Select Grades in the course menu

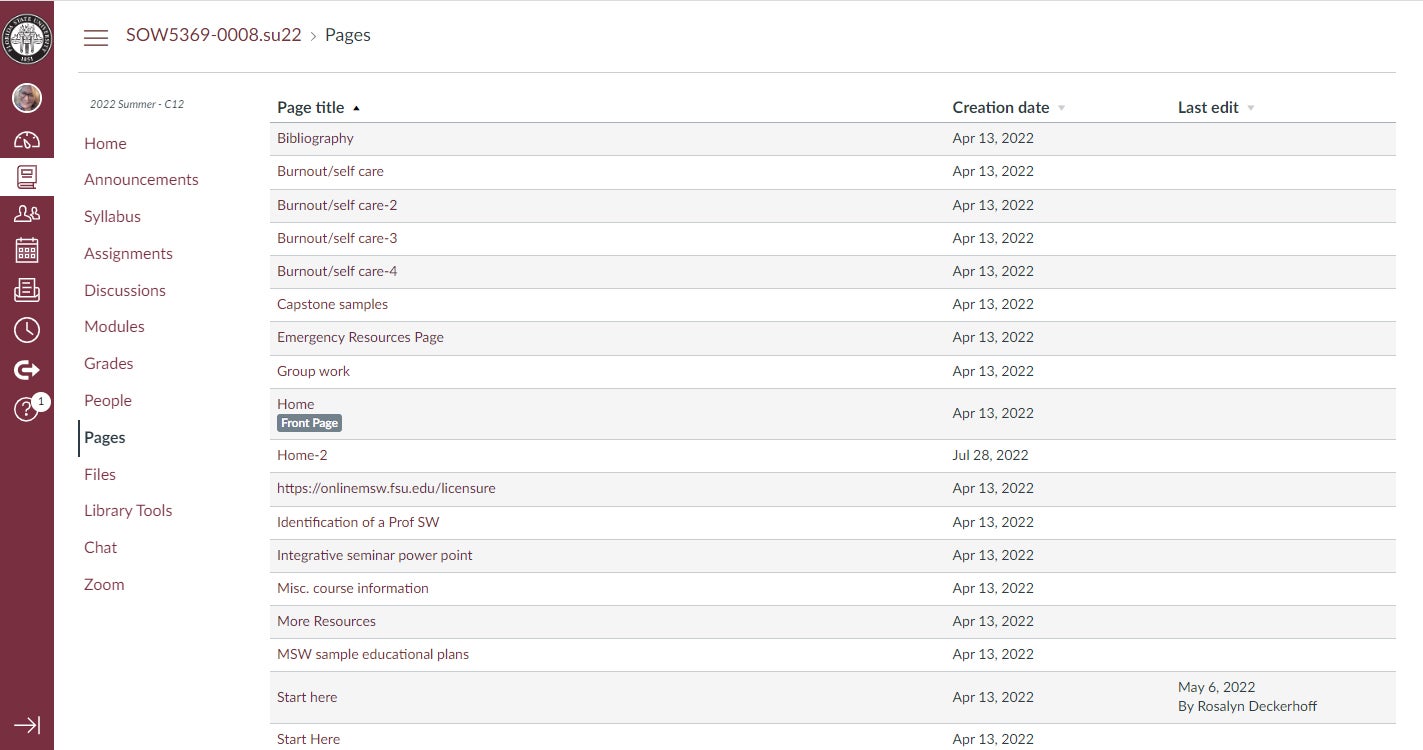[108, 364]
